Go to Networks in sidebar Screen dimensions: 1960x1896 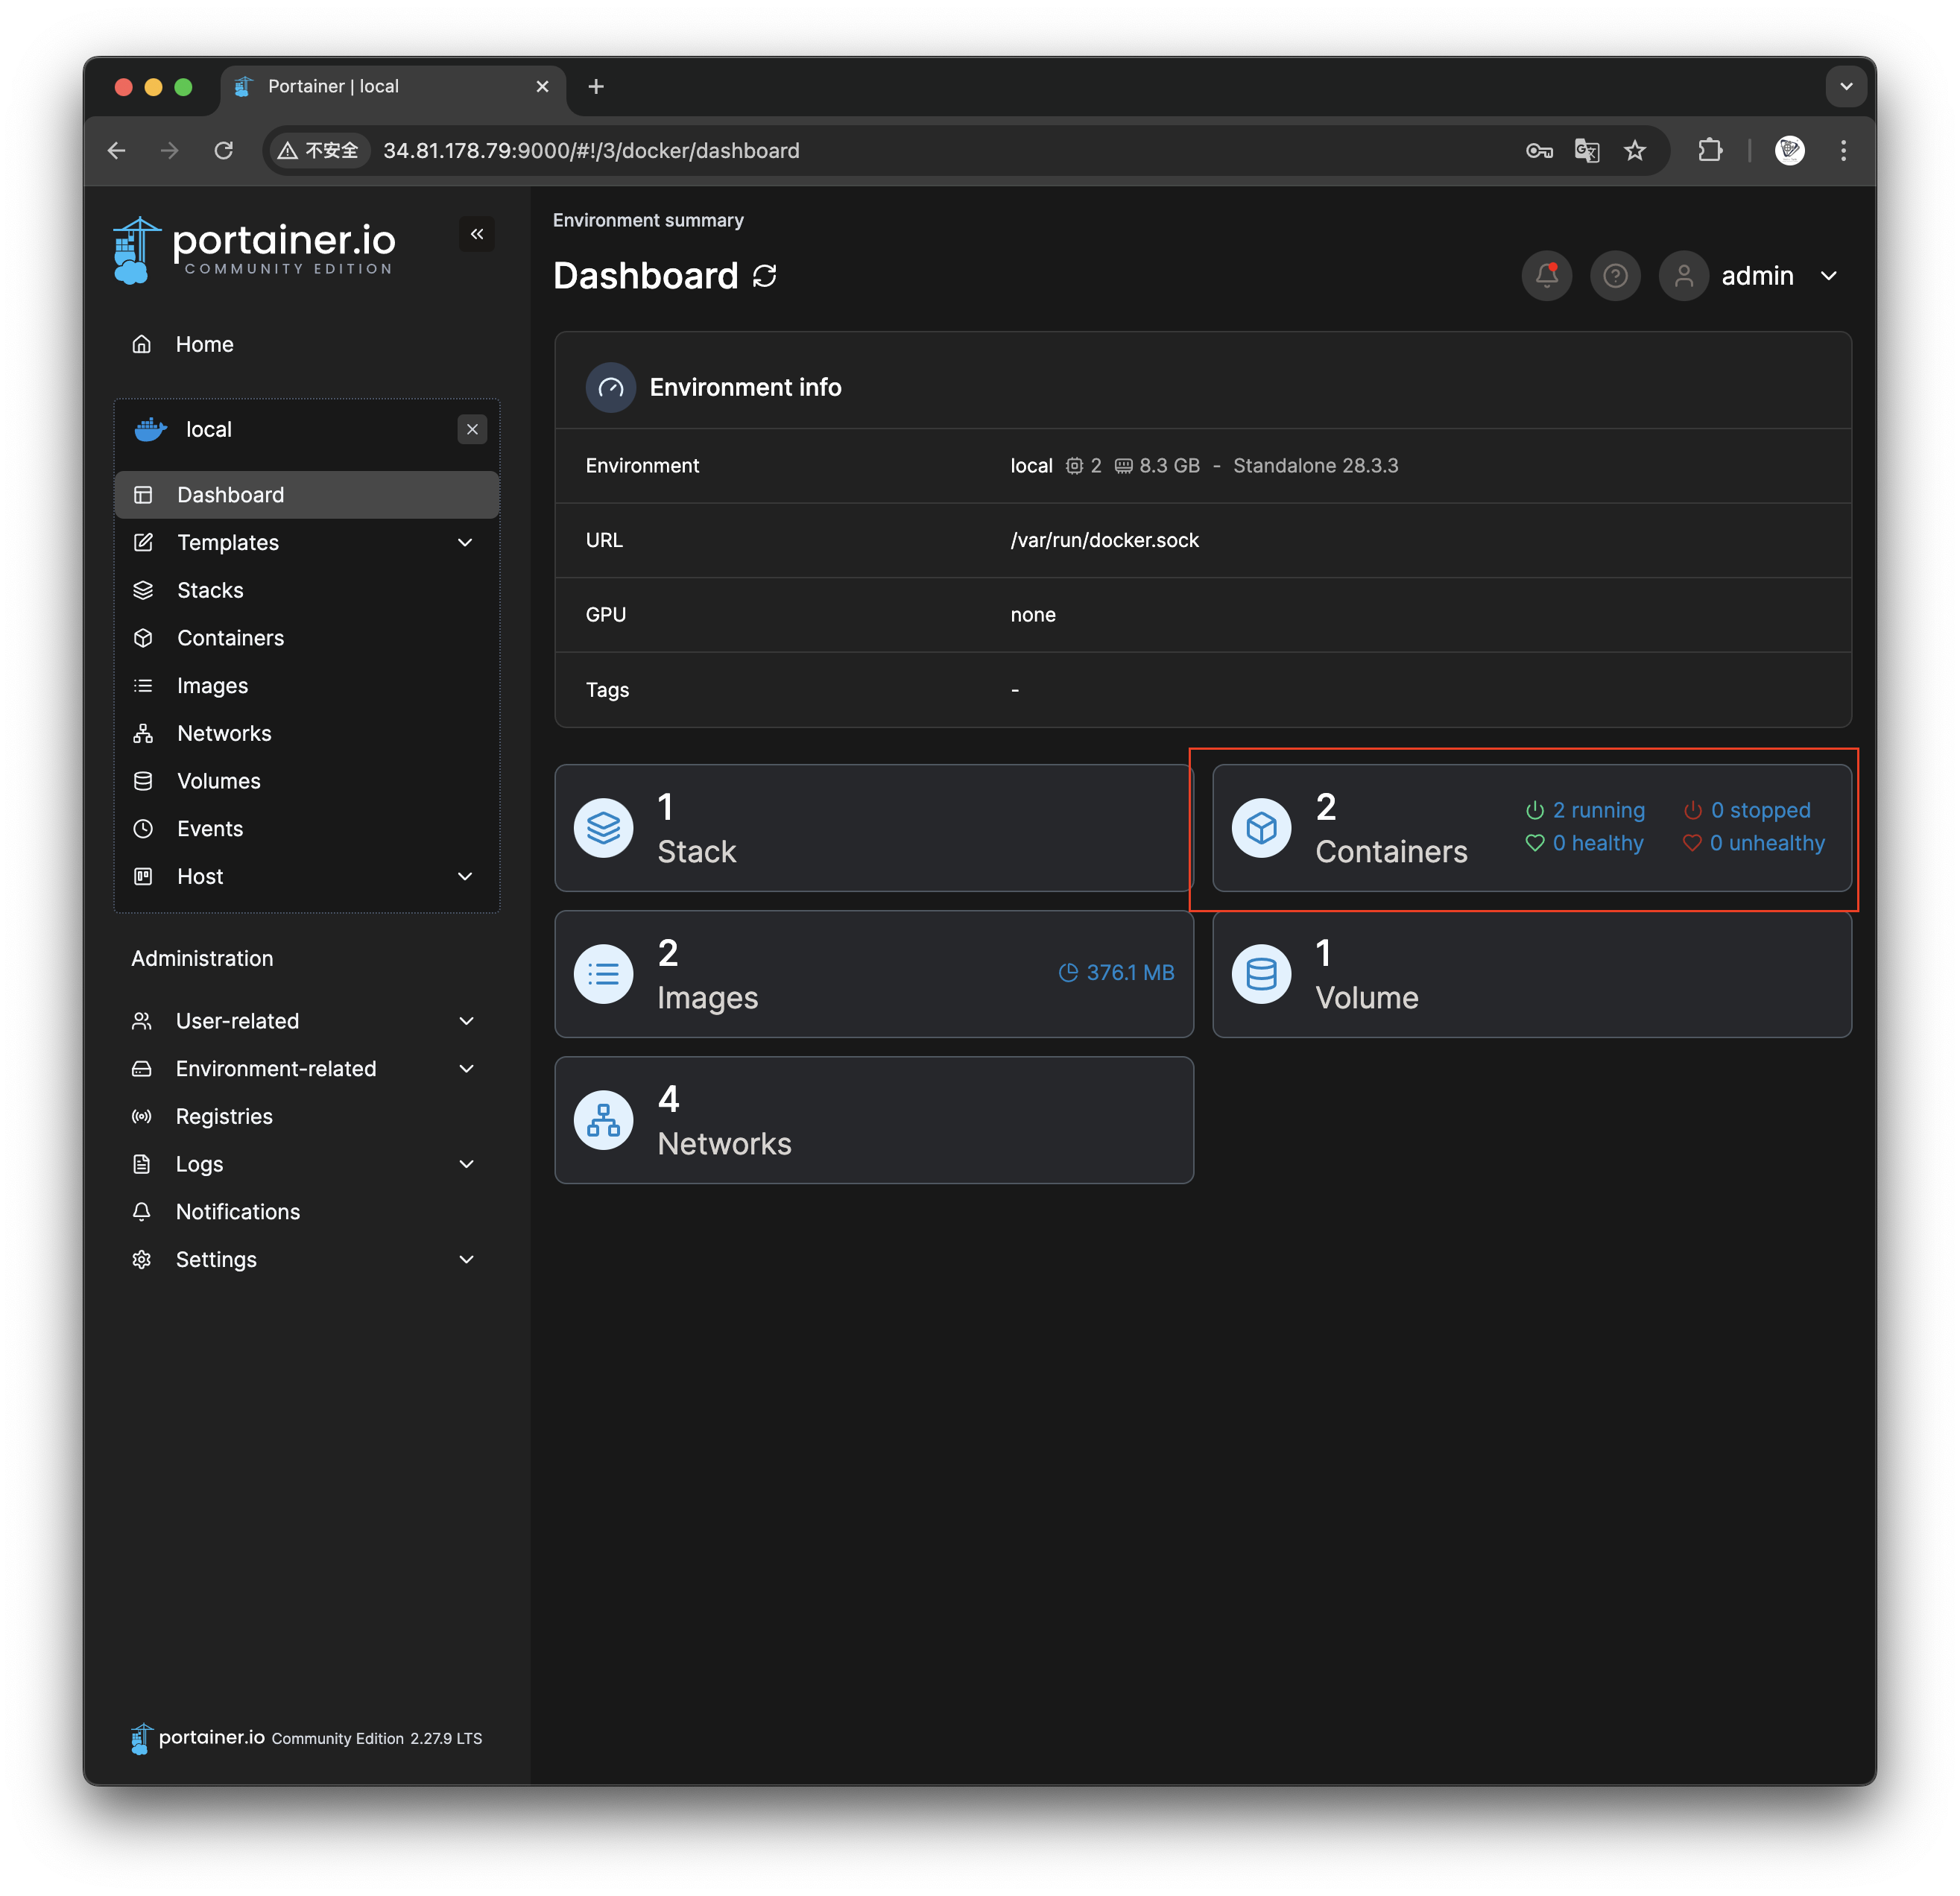224,734
